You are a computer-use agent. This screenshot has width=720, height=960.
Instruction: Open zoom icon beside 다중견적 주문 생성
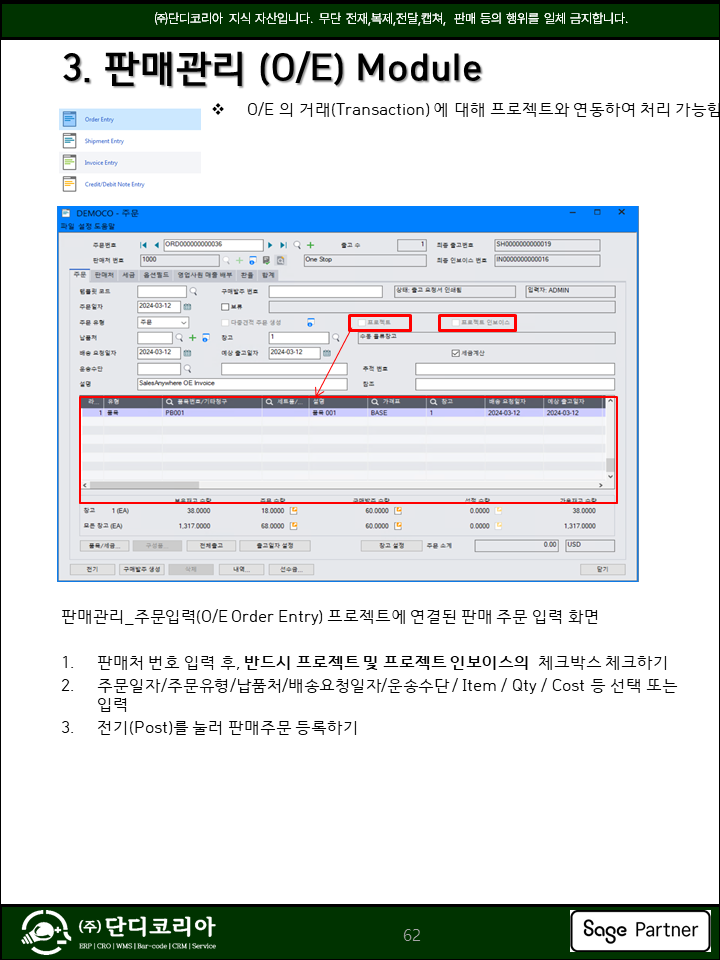(310, 322)
